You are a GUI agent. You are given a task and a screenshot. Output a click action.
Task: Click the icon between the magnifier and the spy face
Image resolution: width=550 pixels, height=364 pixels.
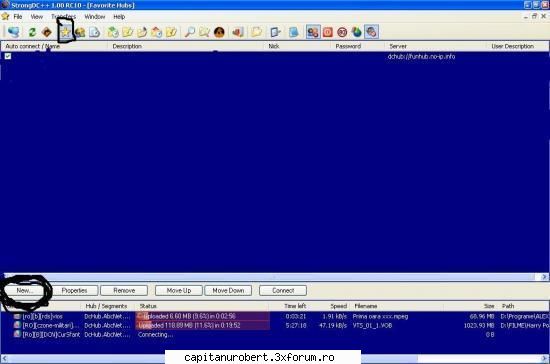204,32
